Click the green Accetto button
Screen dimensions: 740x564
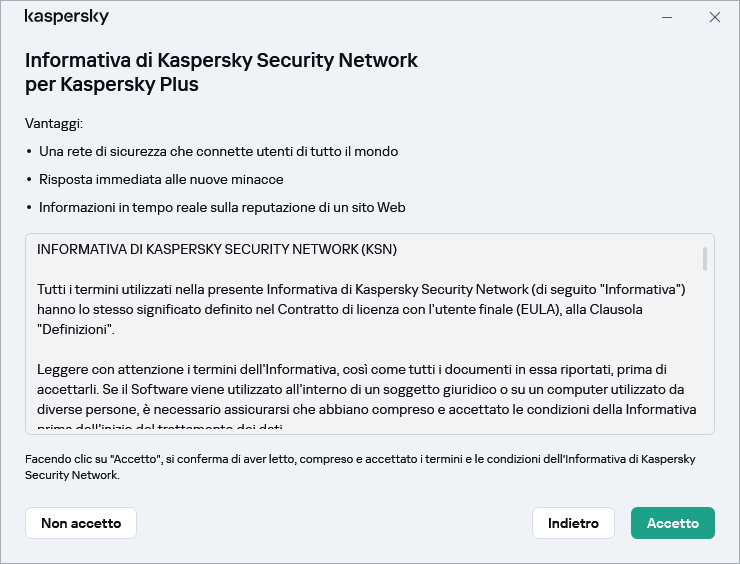pyautogui.click(x=672, y=523)
